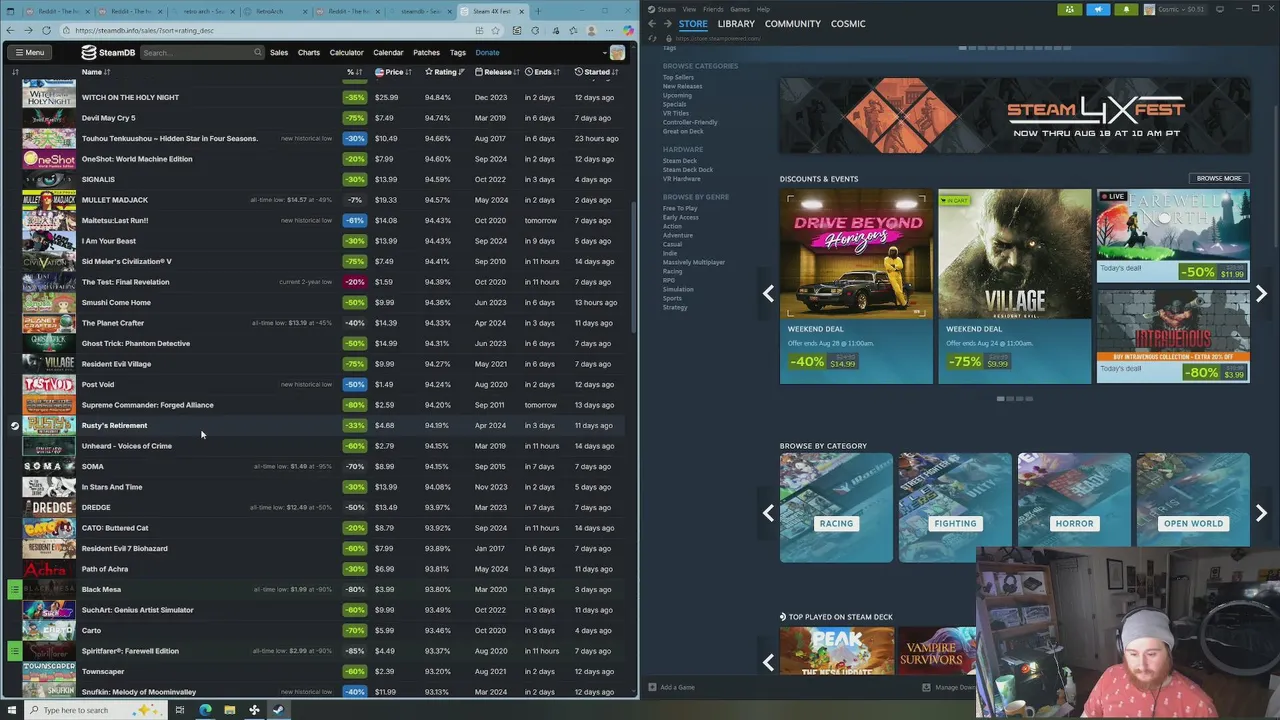Viewport: 1280px width, 720px height.
Task: Click the Steam 4X Fest banner
Action: tap(1014, 116)
